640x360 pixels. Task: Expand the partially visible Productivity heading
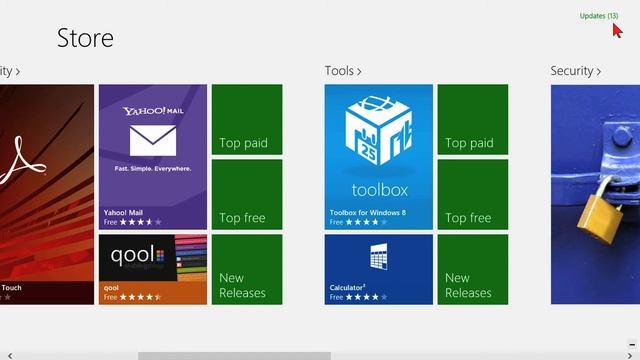click(x=10, y=71)
